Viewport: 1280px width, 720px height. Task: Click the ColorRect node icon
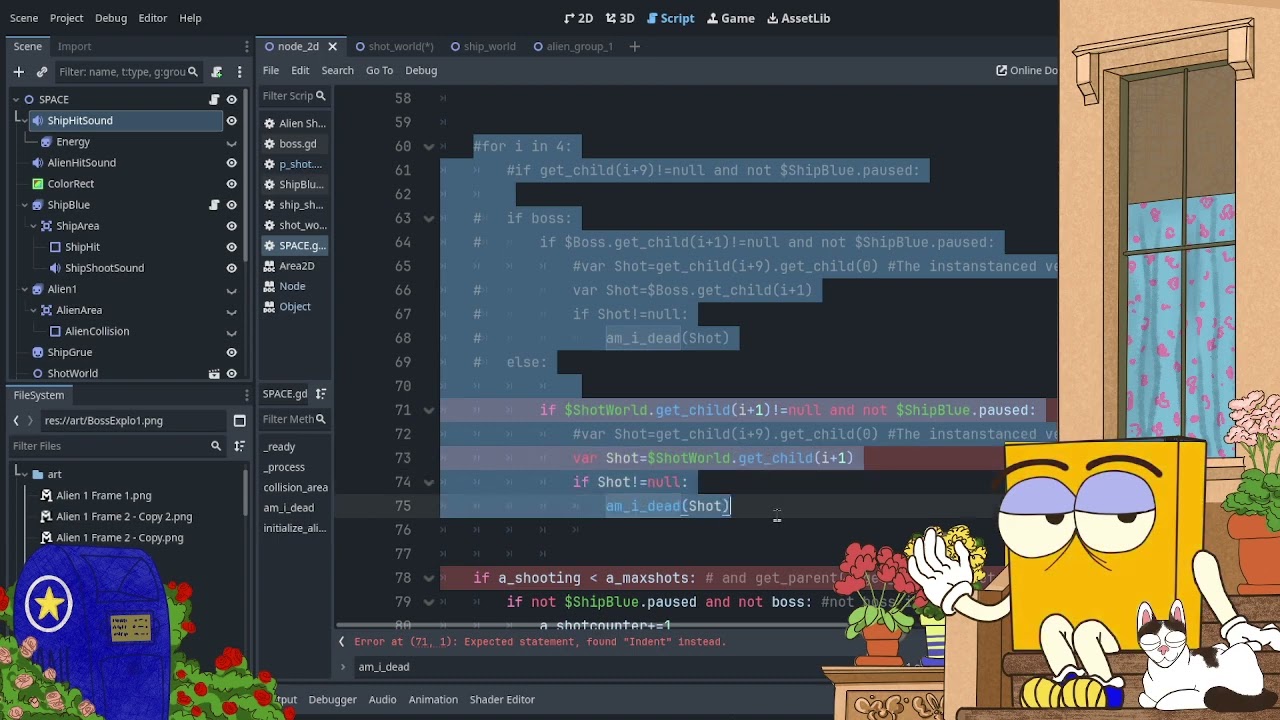(x=38, y=184)
